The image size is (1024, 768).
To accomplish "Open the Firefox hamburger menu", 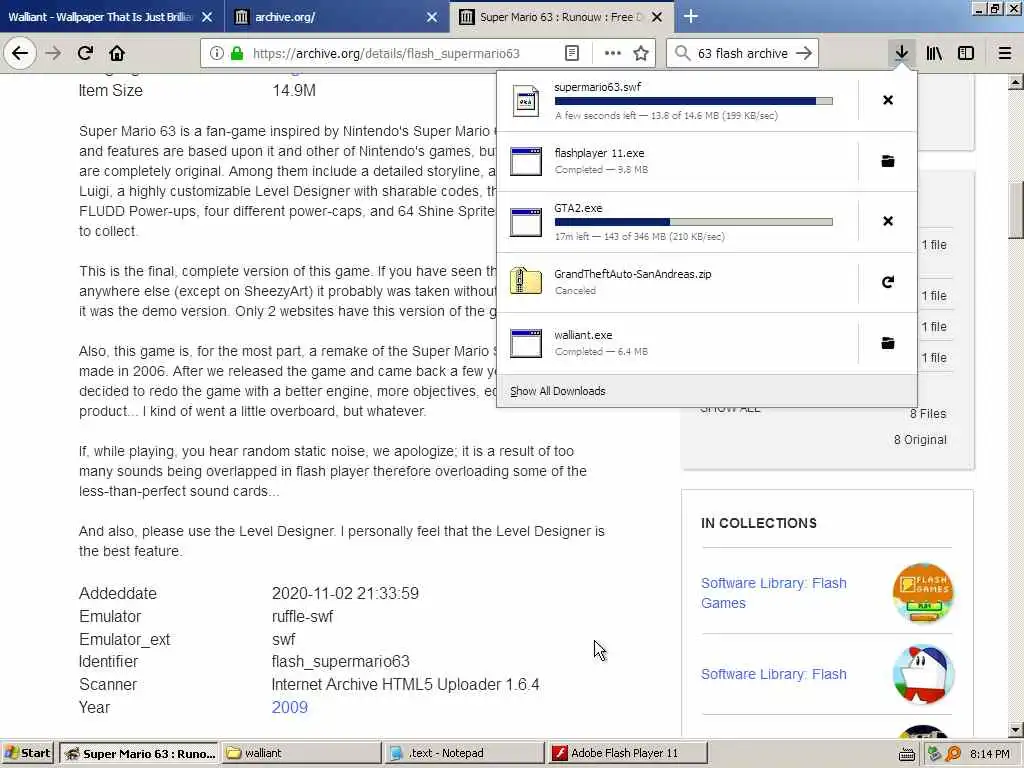I will tap(1004, 53).
